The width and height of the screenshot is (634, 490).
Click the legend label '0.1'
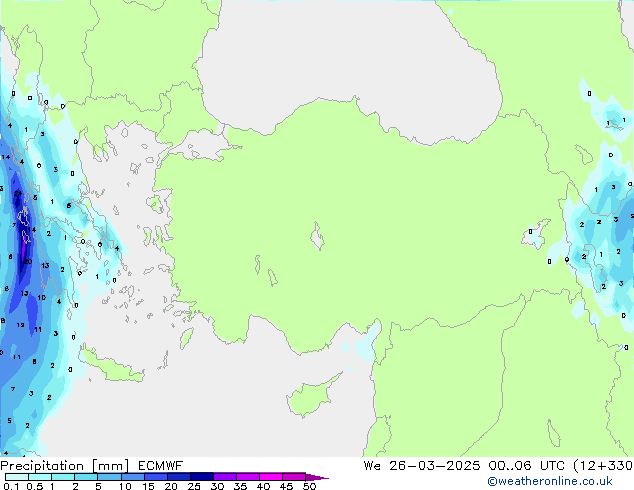[11, 486]
